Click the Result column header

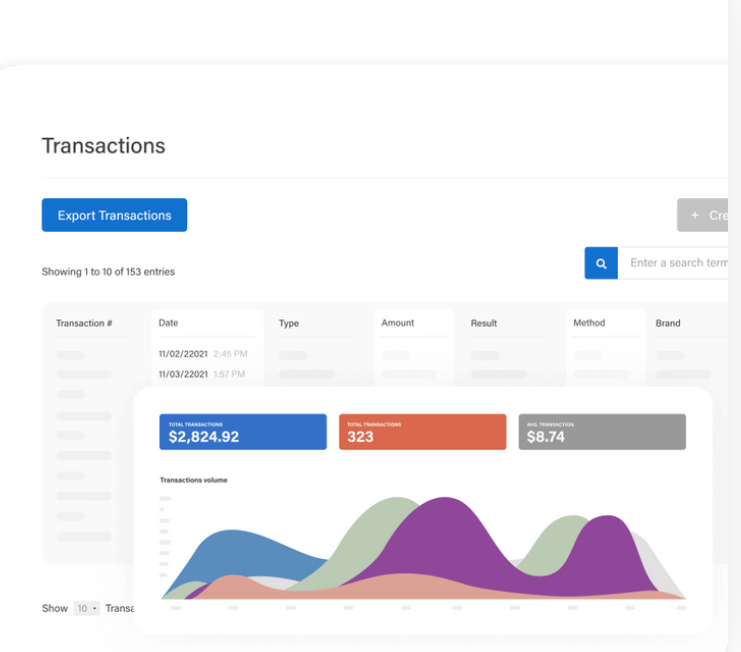[x=484, y=323]
